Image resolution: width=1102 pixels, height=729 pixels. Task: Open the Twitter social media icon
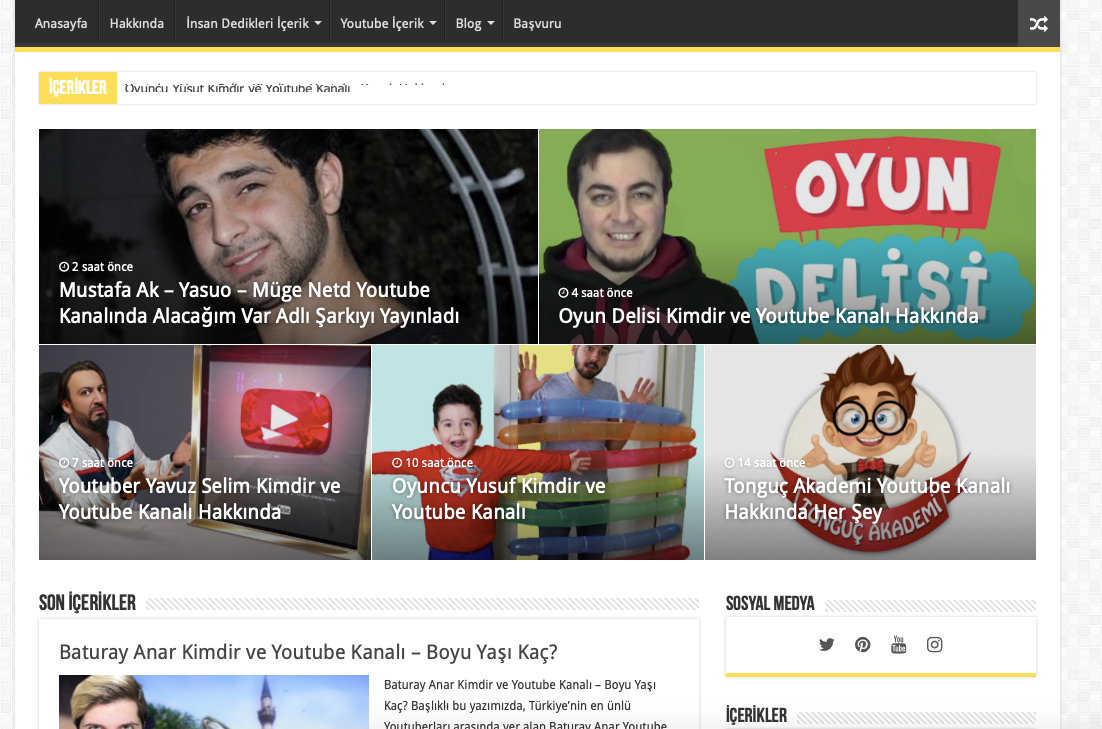pos(826,645)
